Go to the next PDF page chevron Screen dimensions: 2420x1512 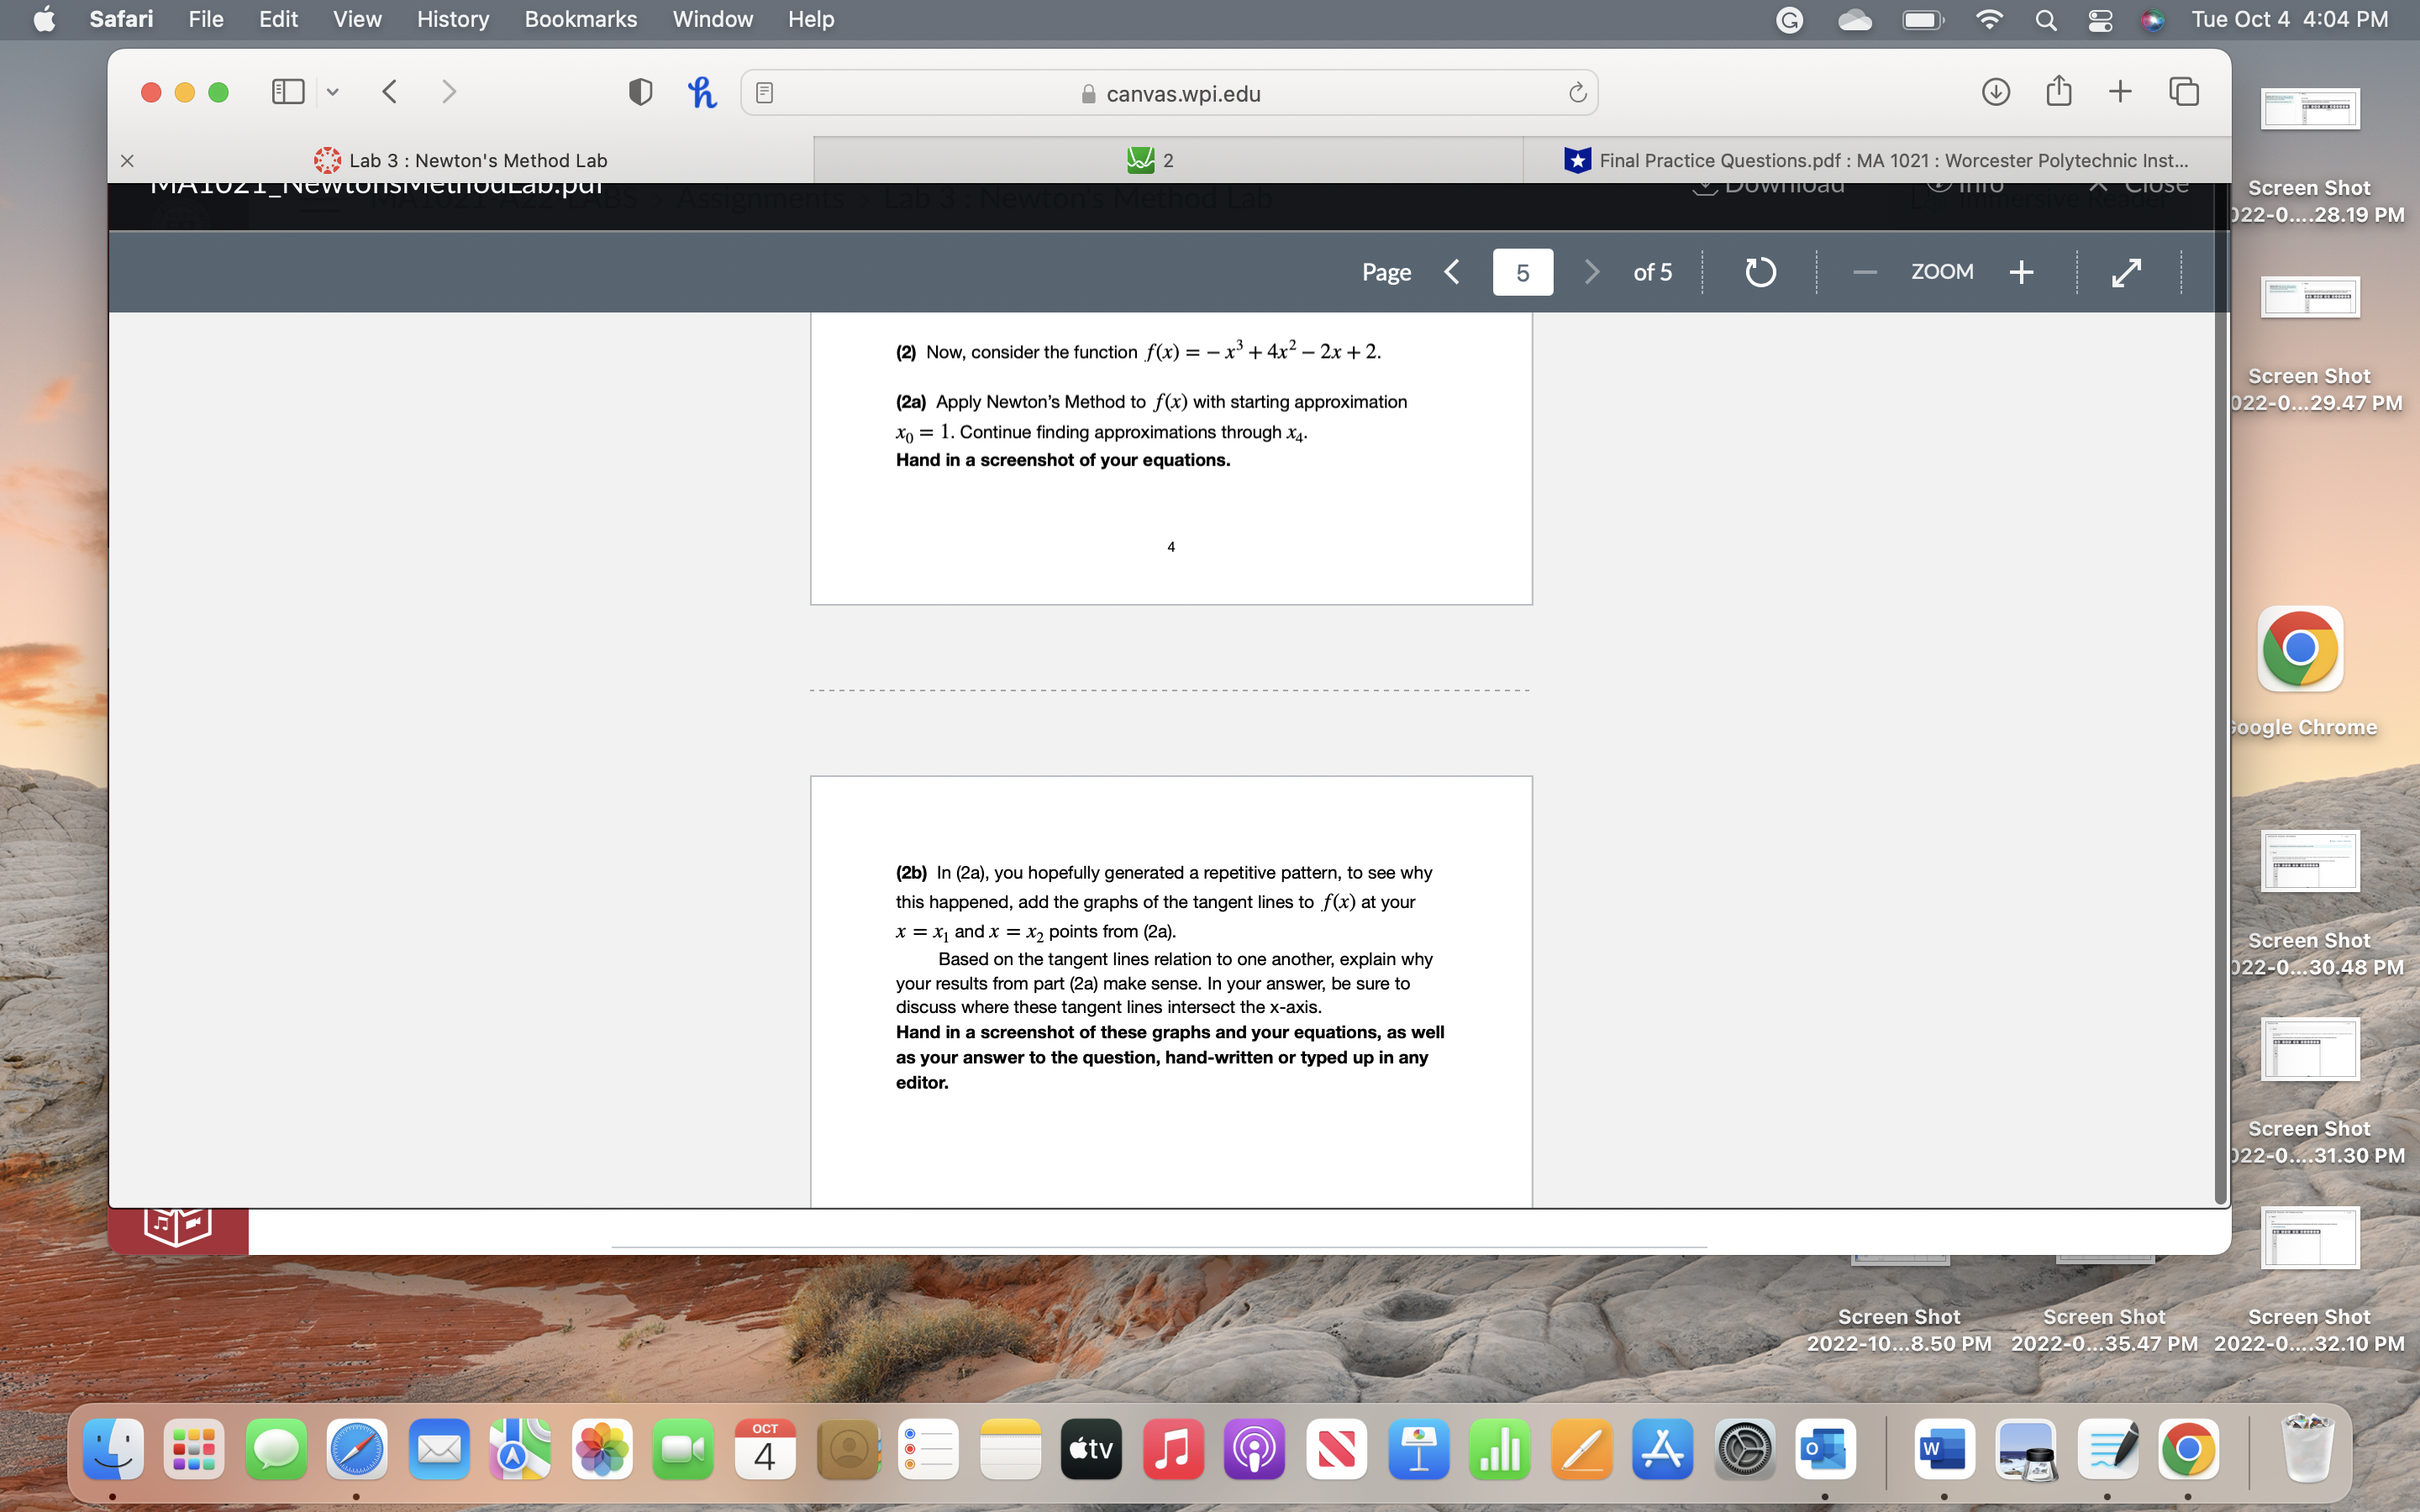[x=1591, y=271]
